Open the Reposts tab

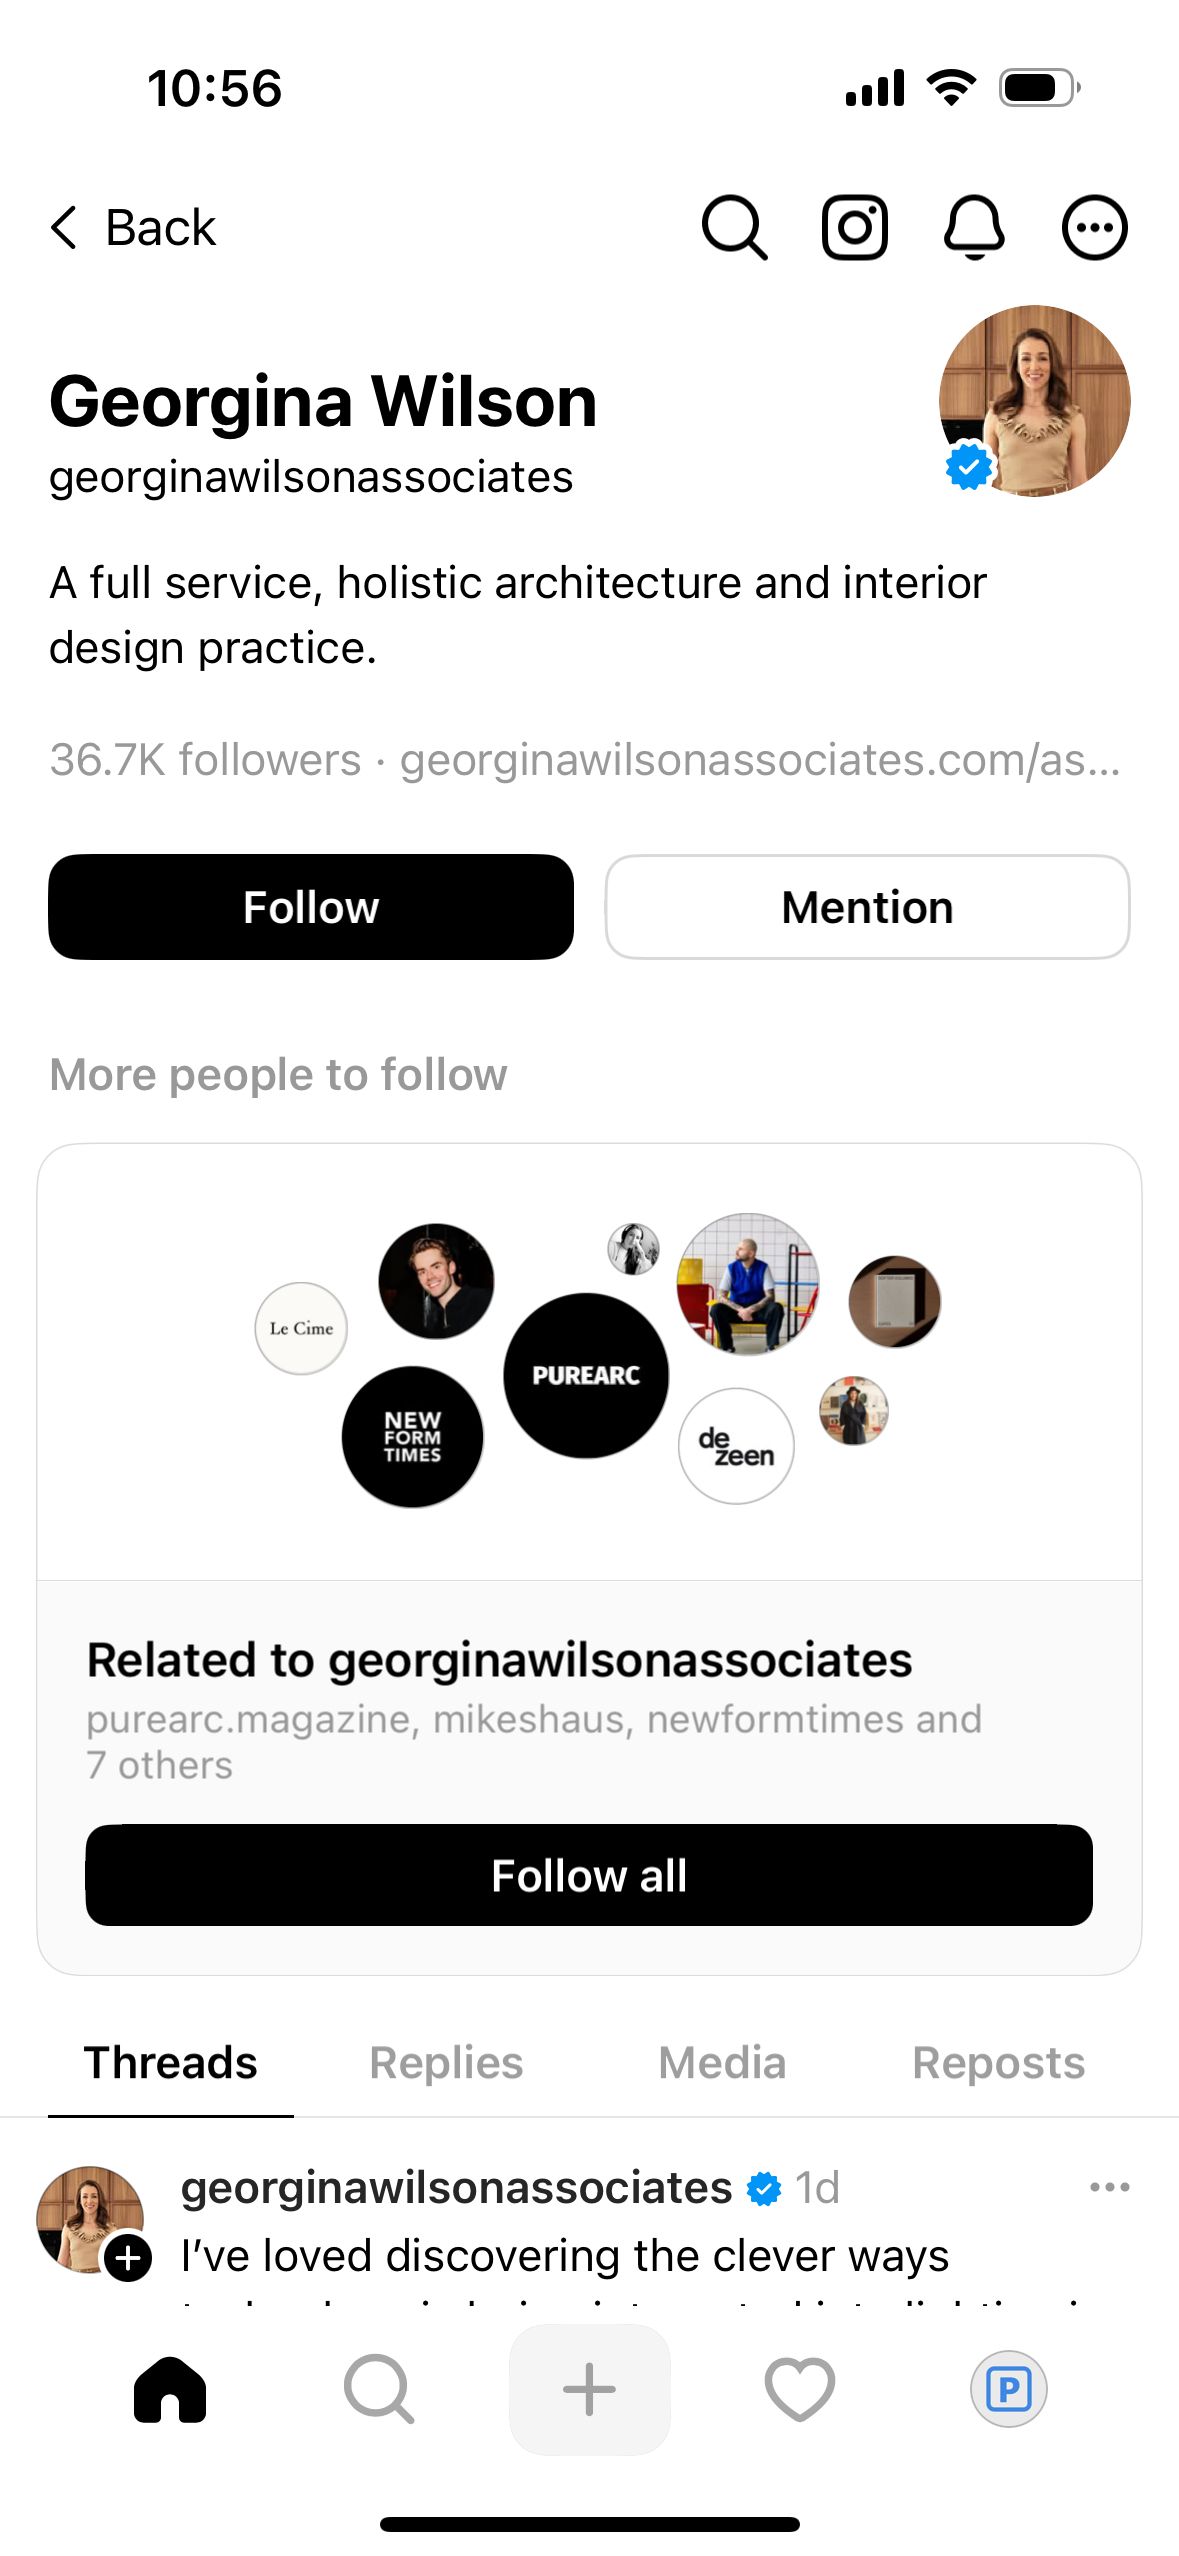[998, 2063]
